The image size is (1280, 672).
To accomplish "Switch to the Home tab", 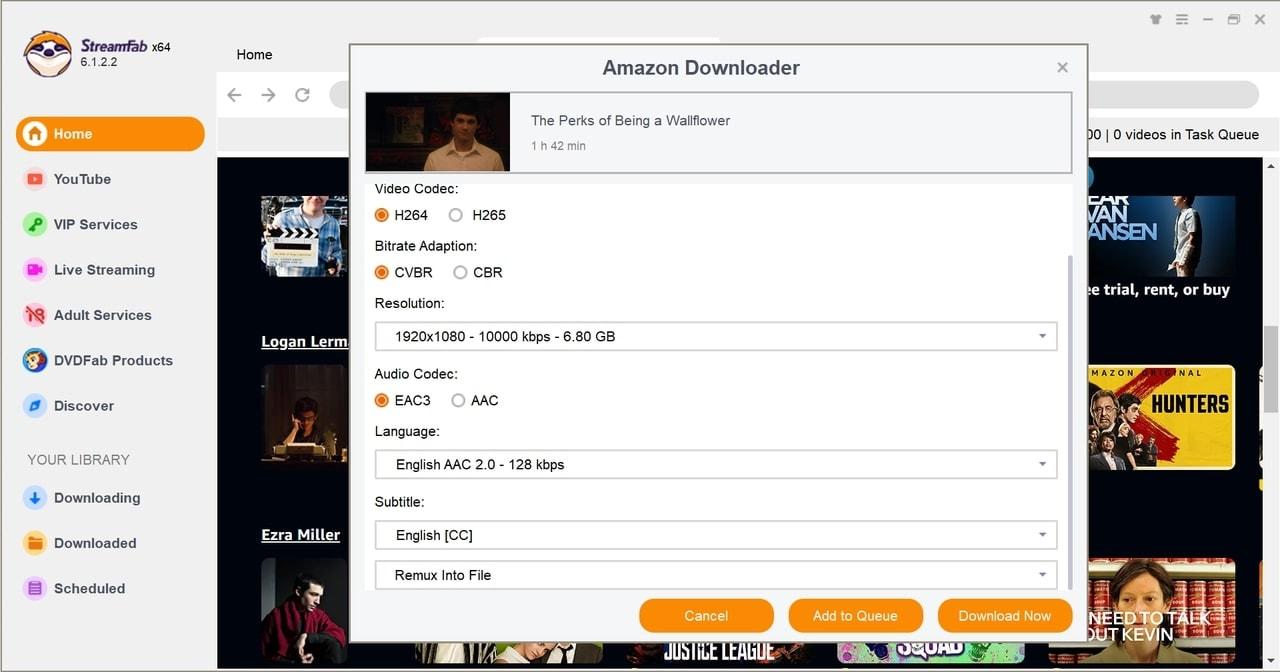I will coord(254,55).
